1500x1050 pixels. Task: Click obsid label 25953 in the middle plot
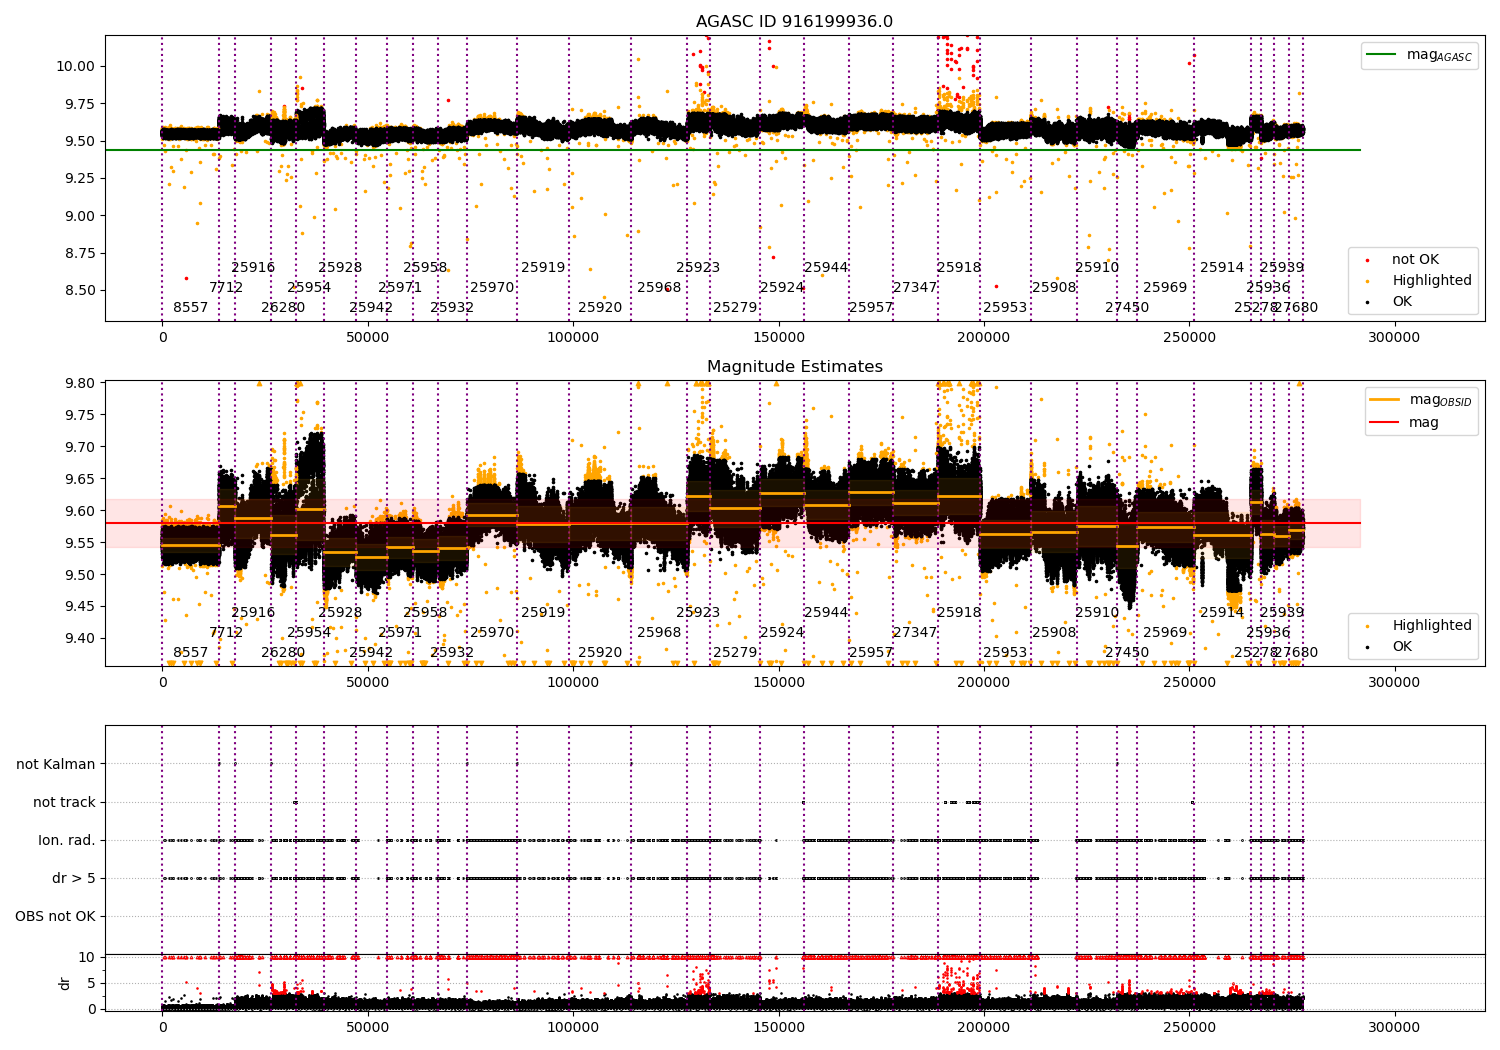(x=1005, y=652)
